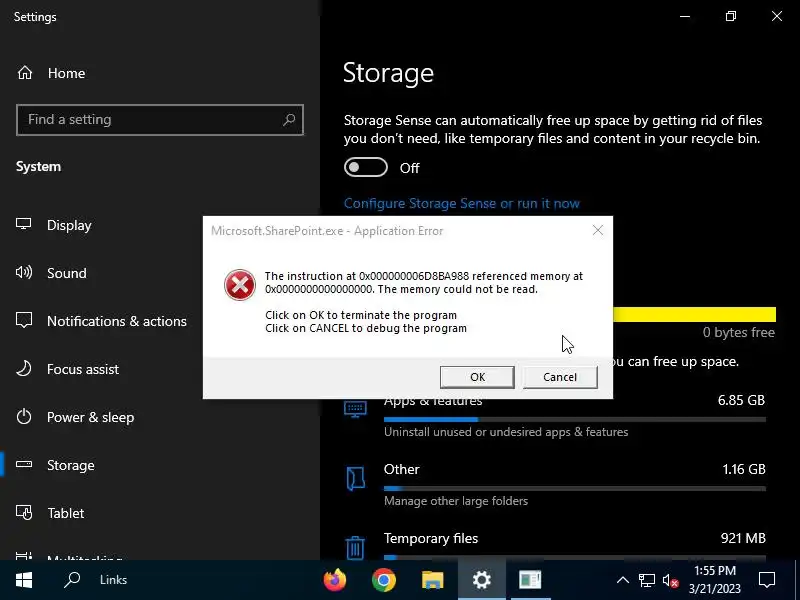
Task: Show hidden system tray icons
Action: pyautogui.click(x=622, y=580)
